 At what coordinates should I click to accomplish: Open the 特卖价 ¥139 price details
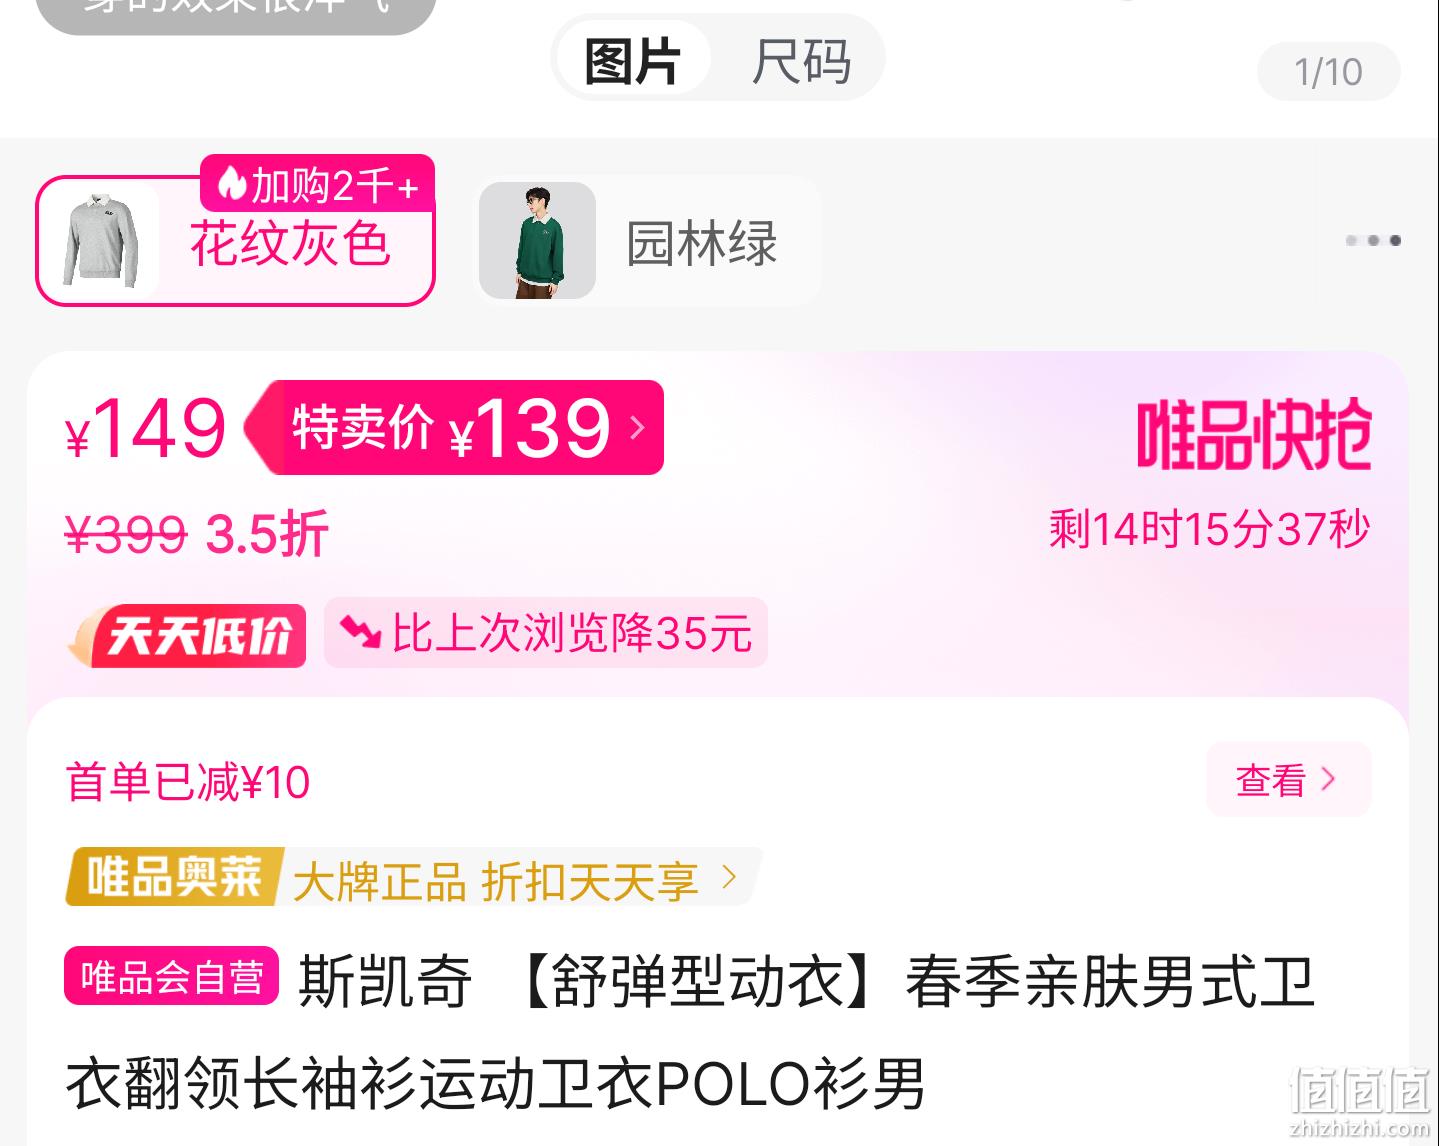[x=455, y=427]
